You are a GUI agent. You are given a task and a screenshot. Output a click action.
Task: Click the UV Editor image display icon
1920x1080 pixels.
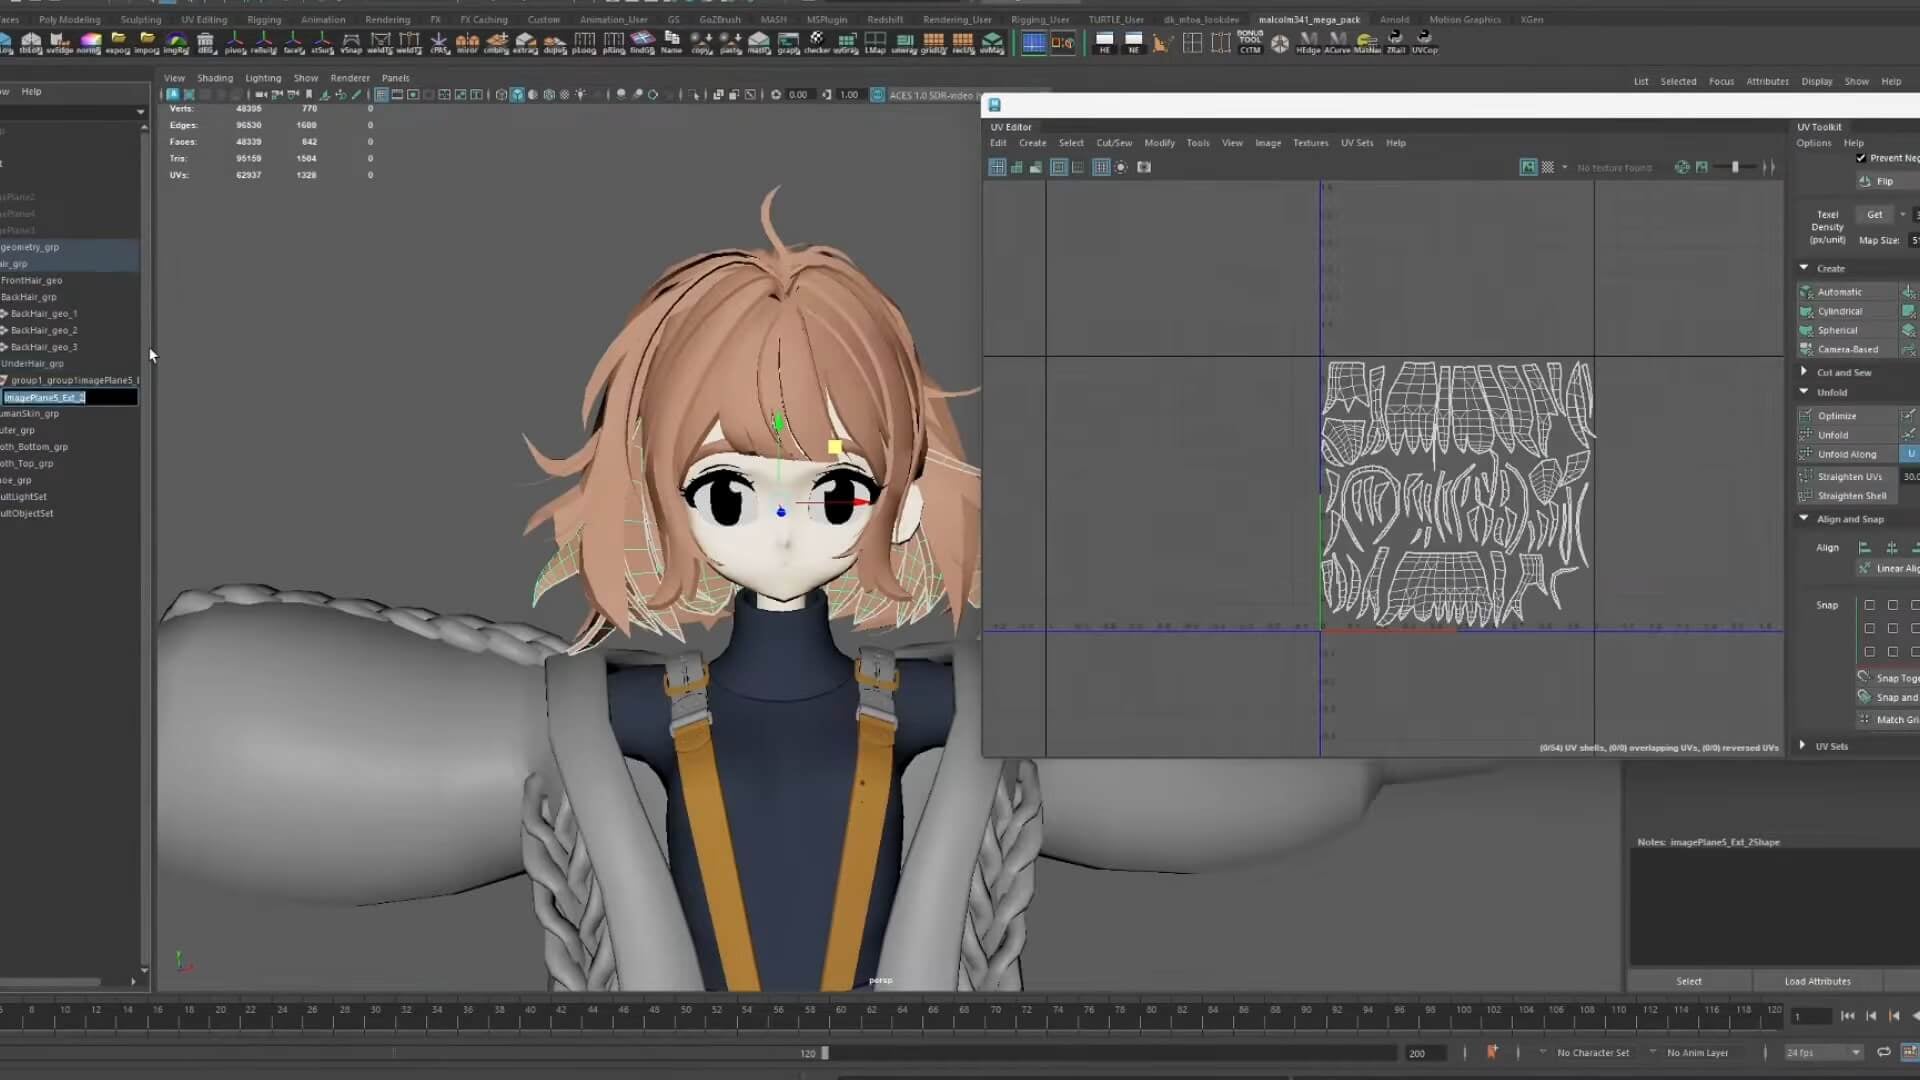(1528, 167)
